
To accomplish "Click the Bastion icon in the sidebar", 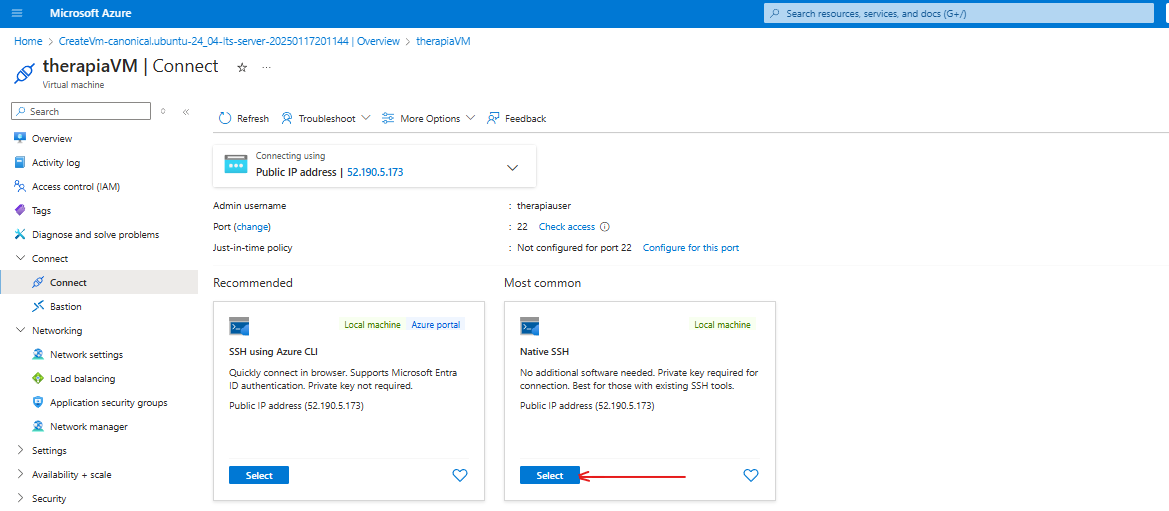I will (38, 306).
